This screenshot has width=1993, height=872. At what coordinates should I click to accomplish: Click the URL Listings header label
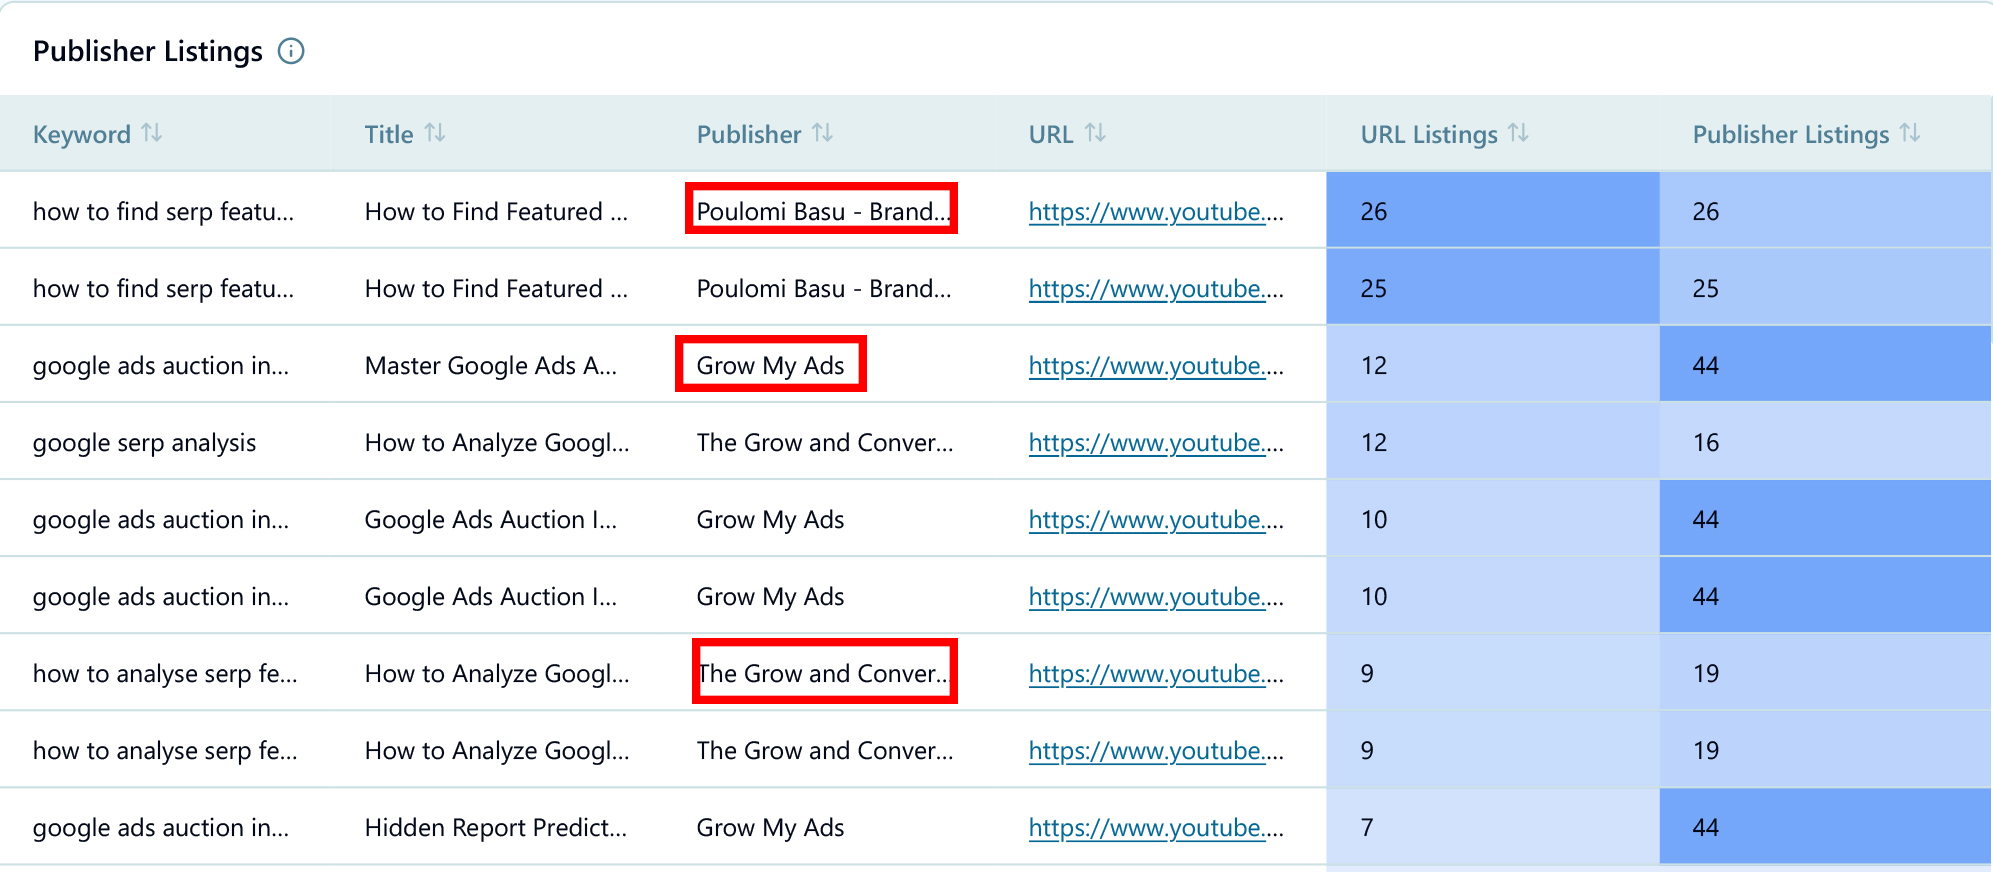[1429, 134]
